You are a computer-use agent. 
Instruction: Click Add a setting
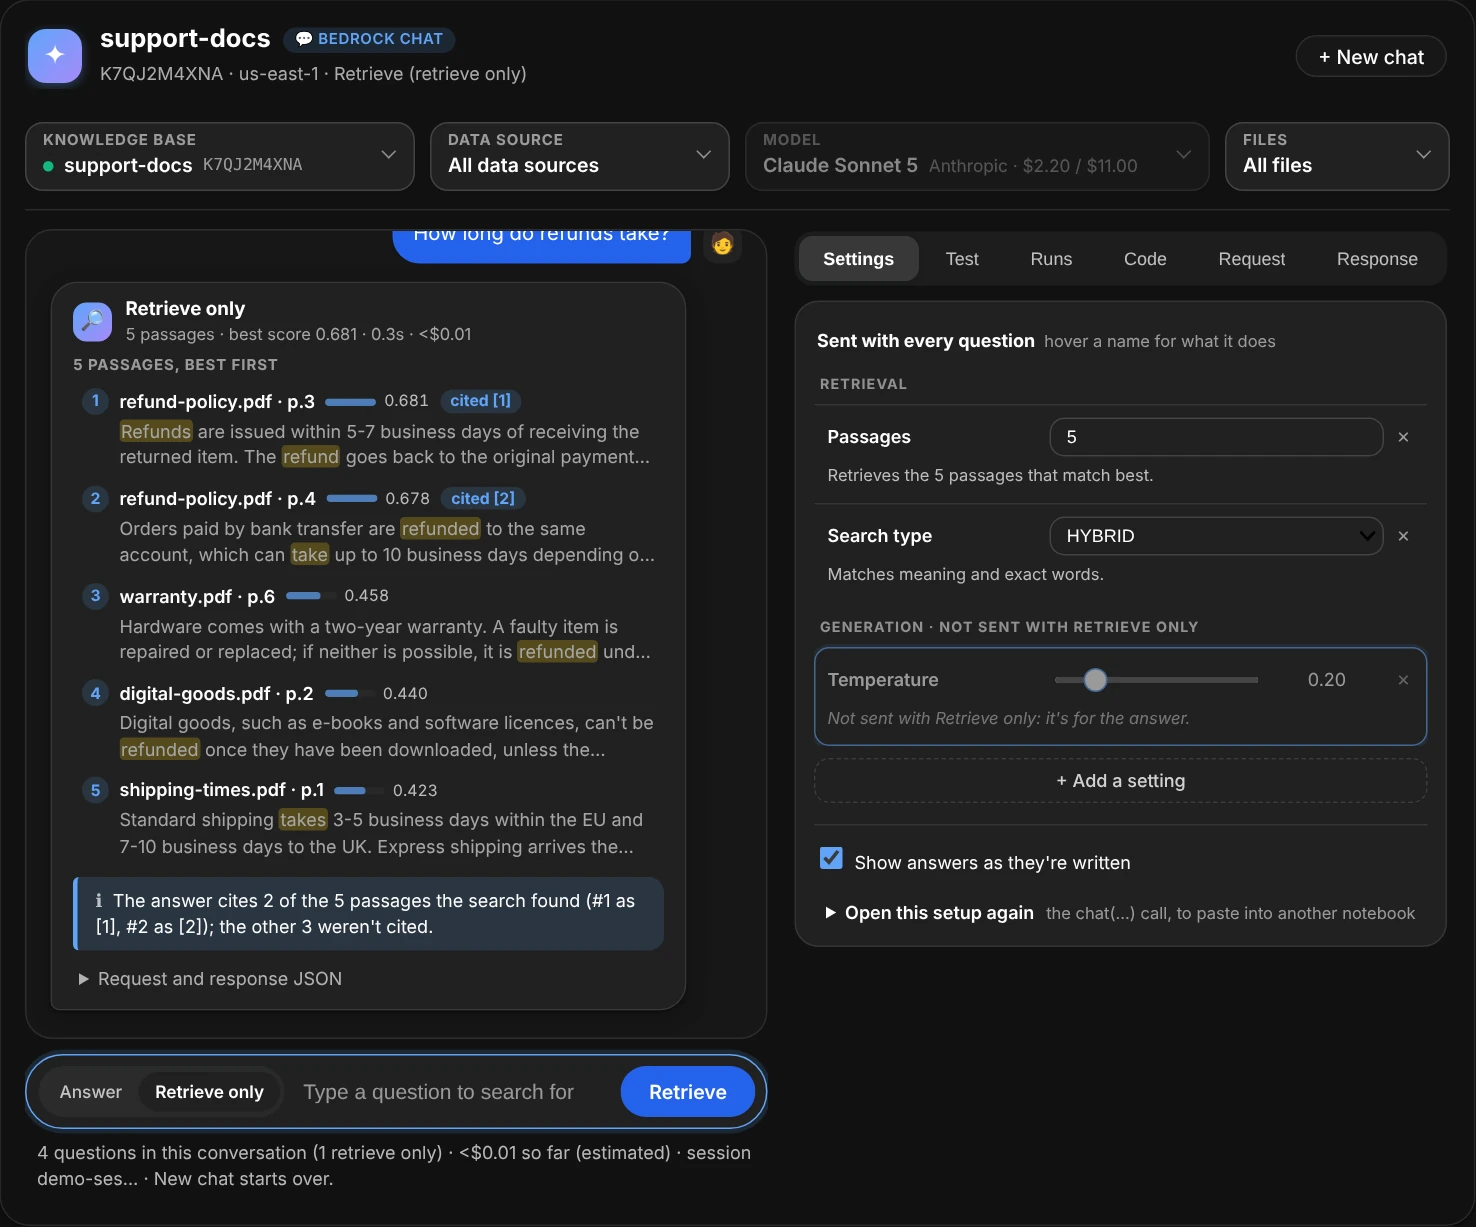click(x=1121, y=781)
